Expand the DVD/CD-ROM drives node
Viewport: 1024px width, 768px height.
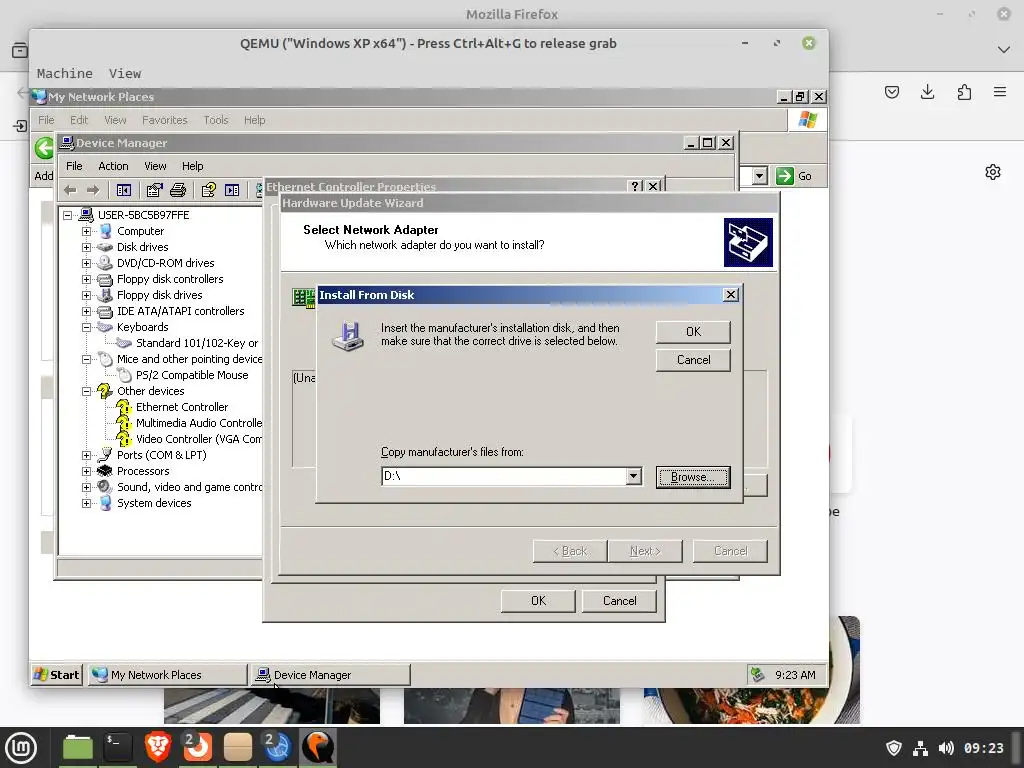point(86,263)
